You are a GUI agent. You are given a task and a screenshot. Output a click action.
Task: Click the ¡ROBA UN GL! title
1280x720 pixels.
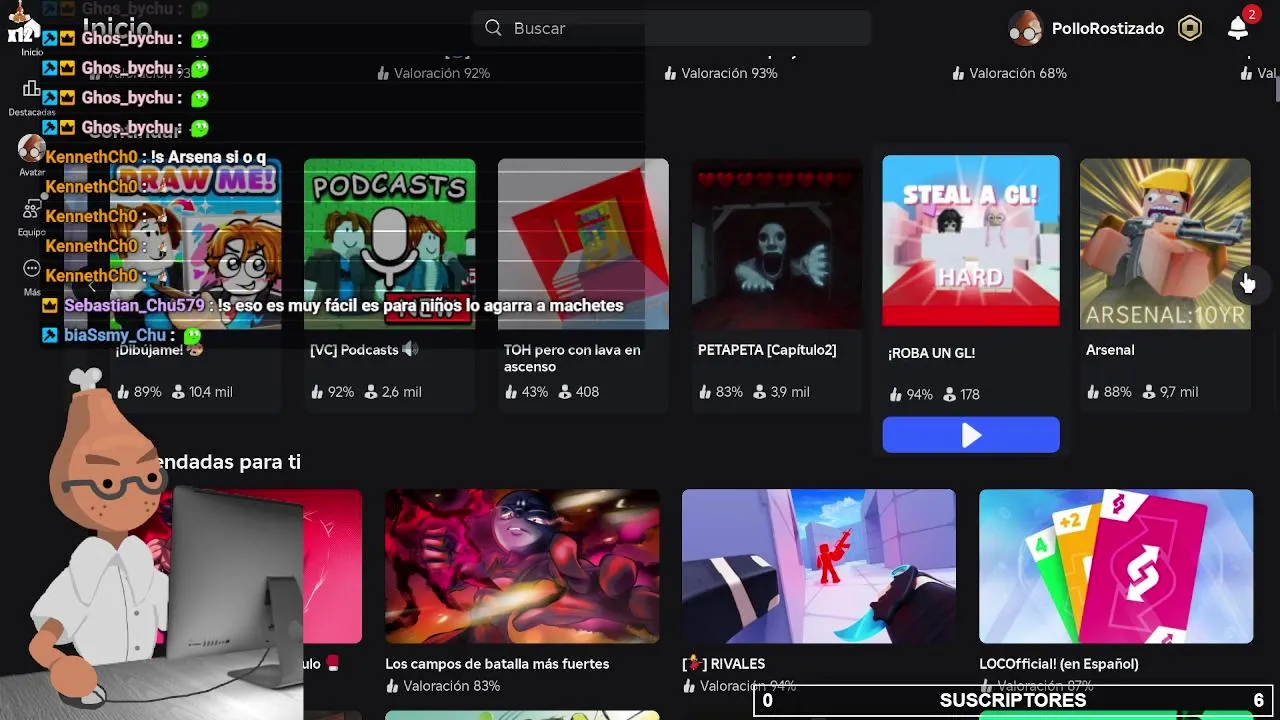[931, 353]
